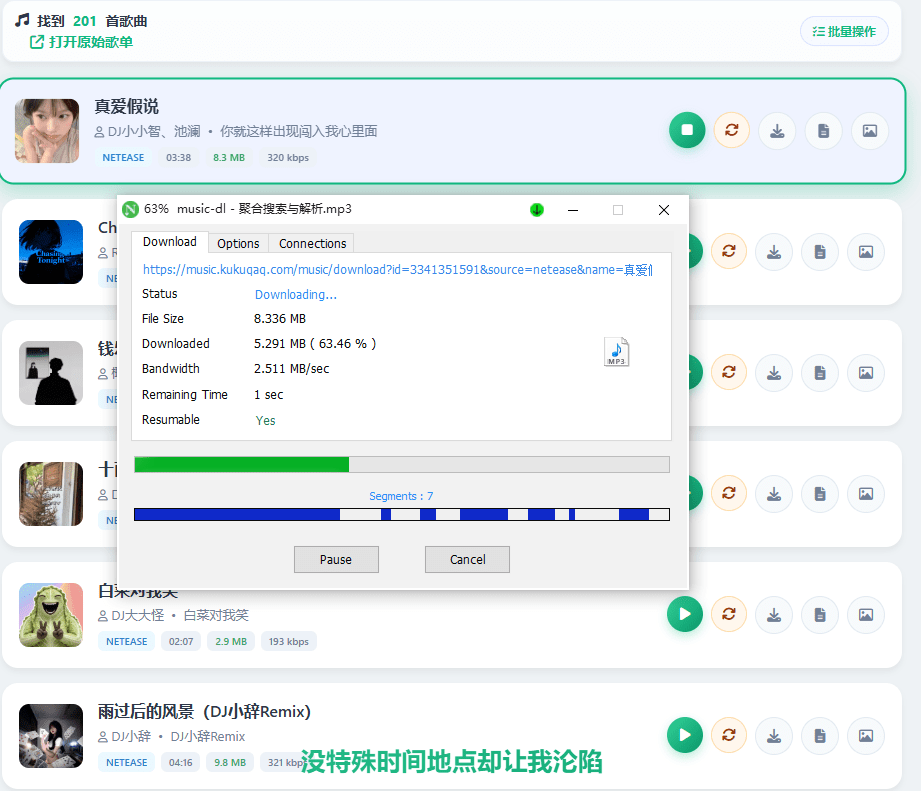Play 白菜对我笑 with the green play icon
This screenshot has height=791, width=921.
[685, 615]
